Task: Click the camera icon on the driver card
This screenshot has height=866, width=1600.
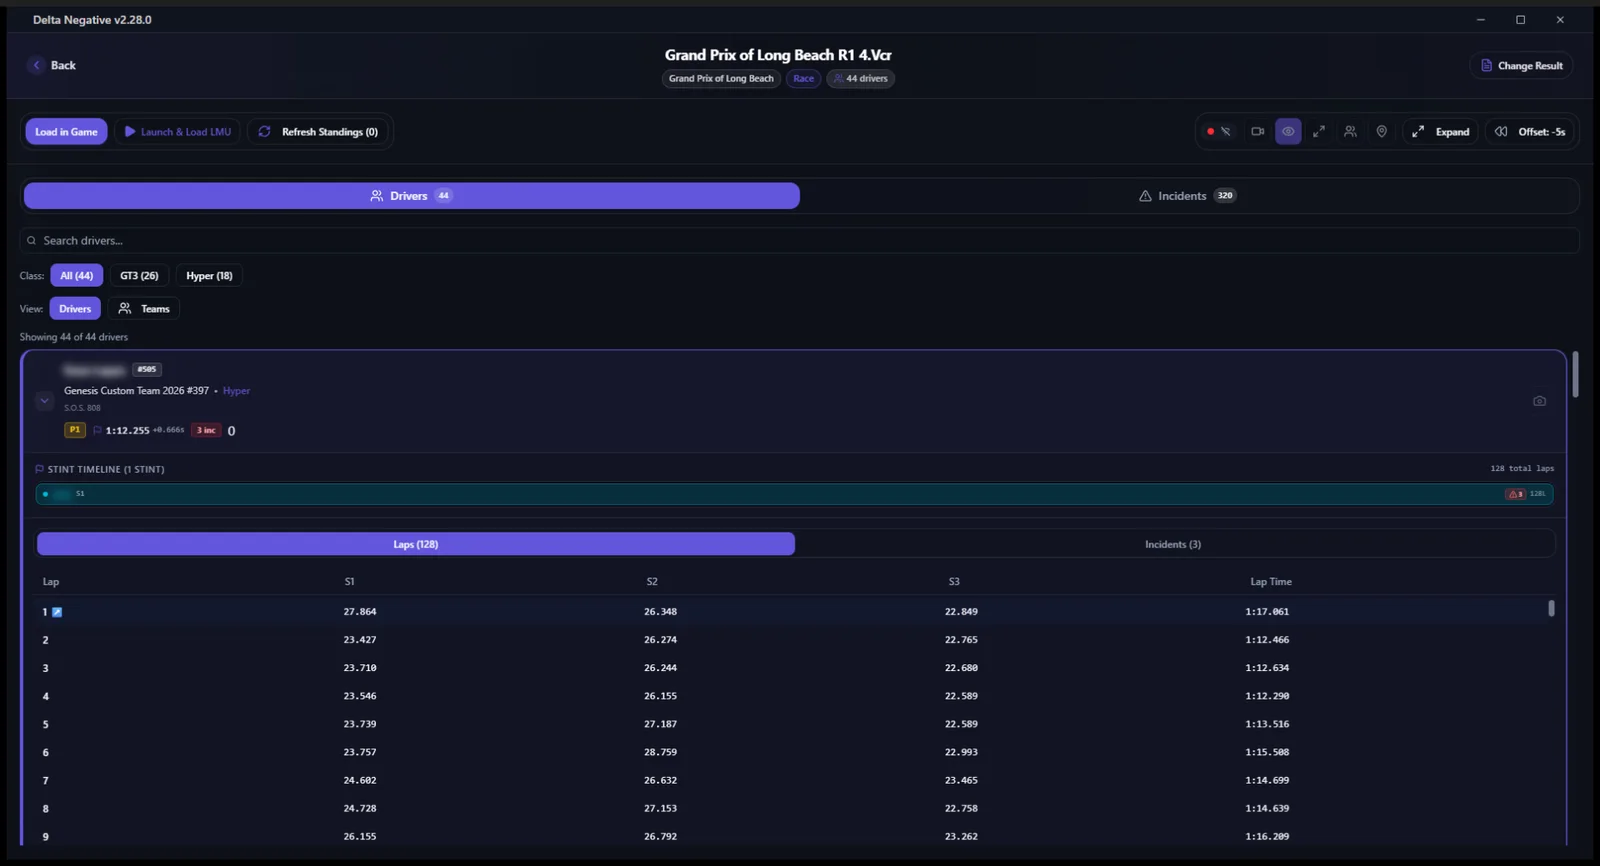Action: (x=1539, y=401)
